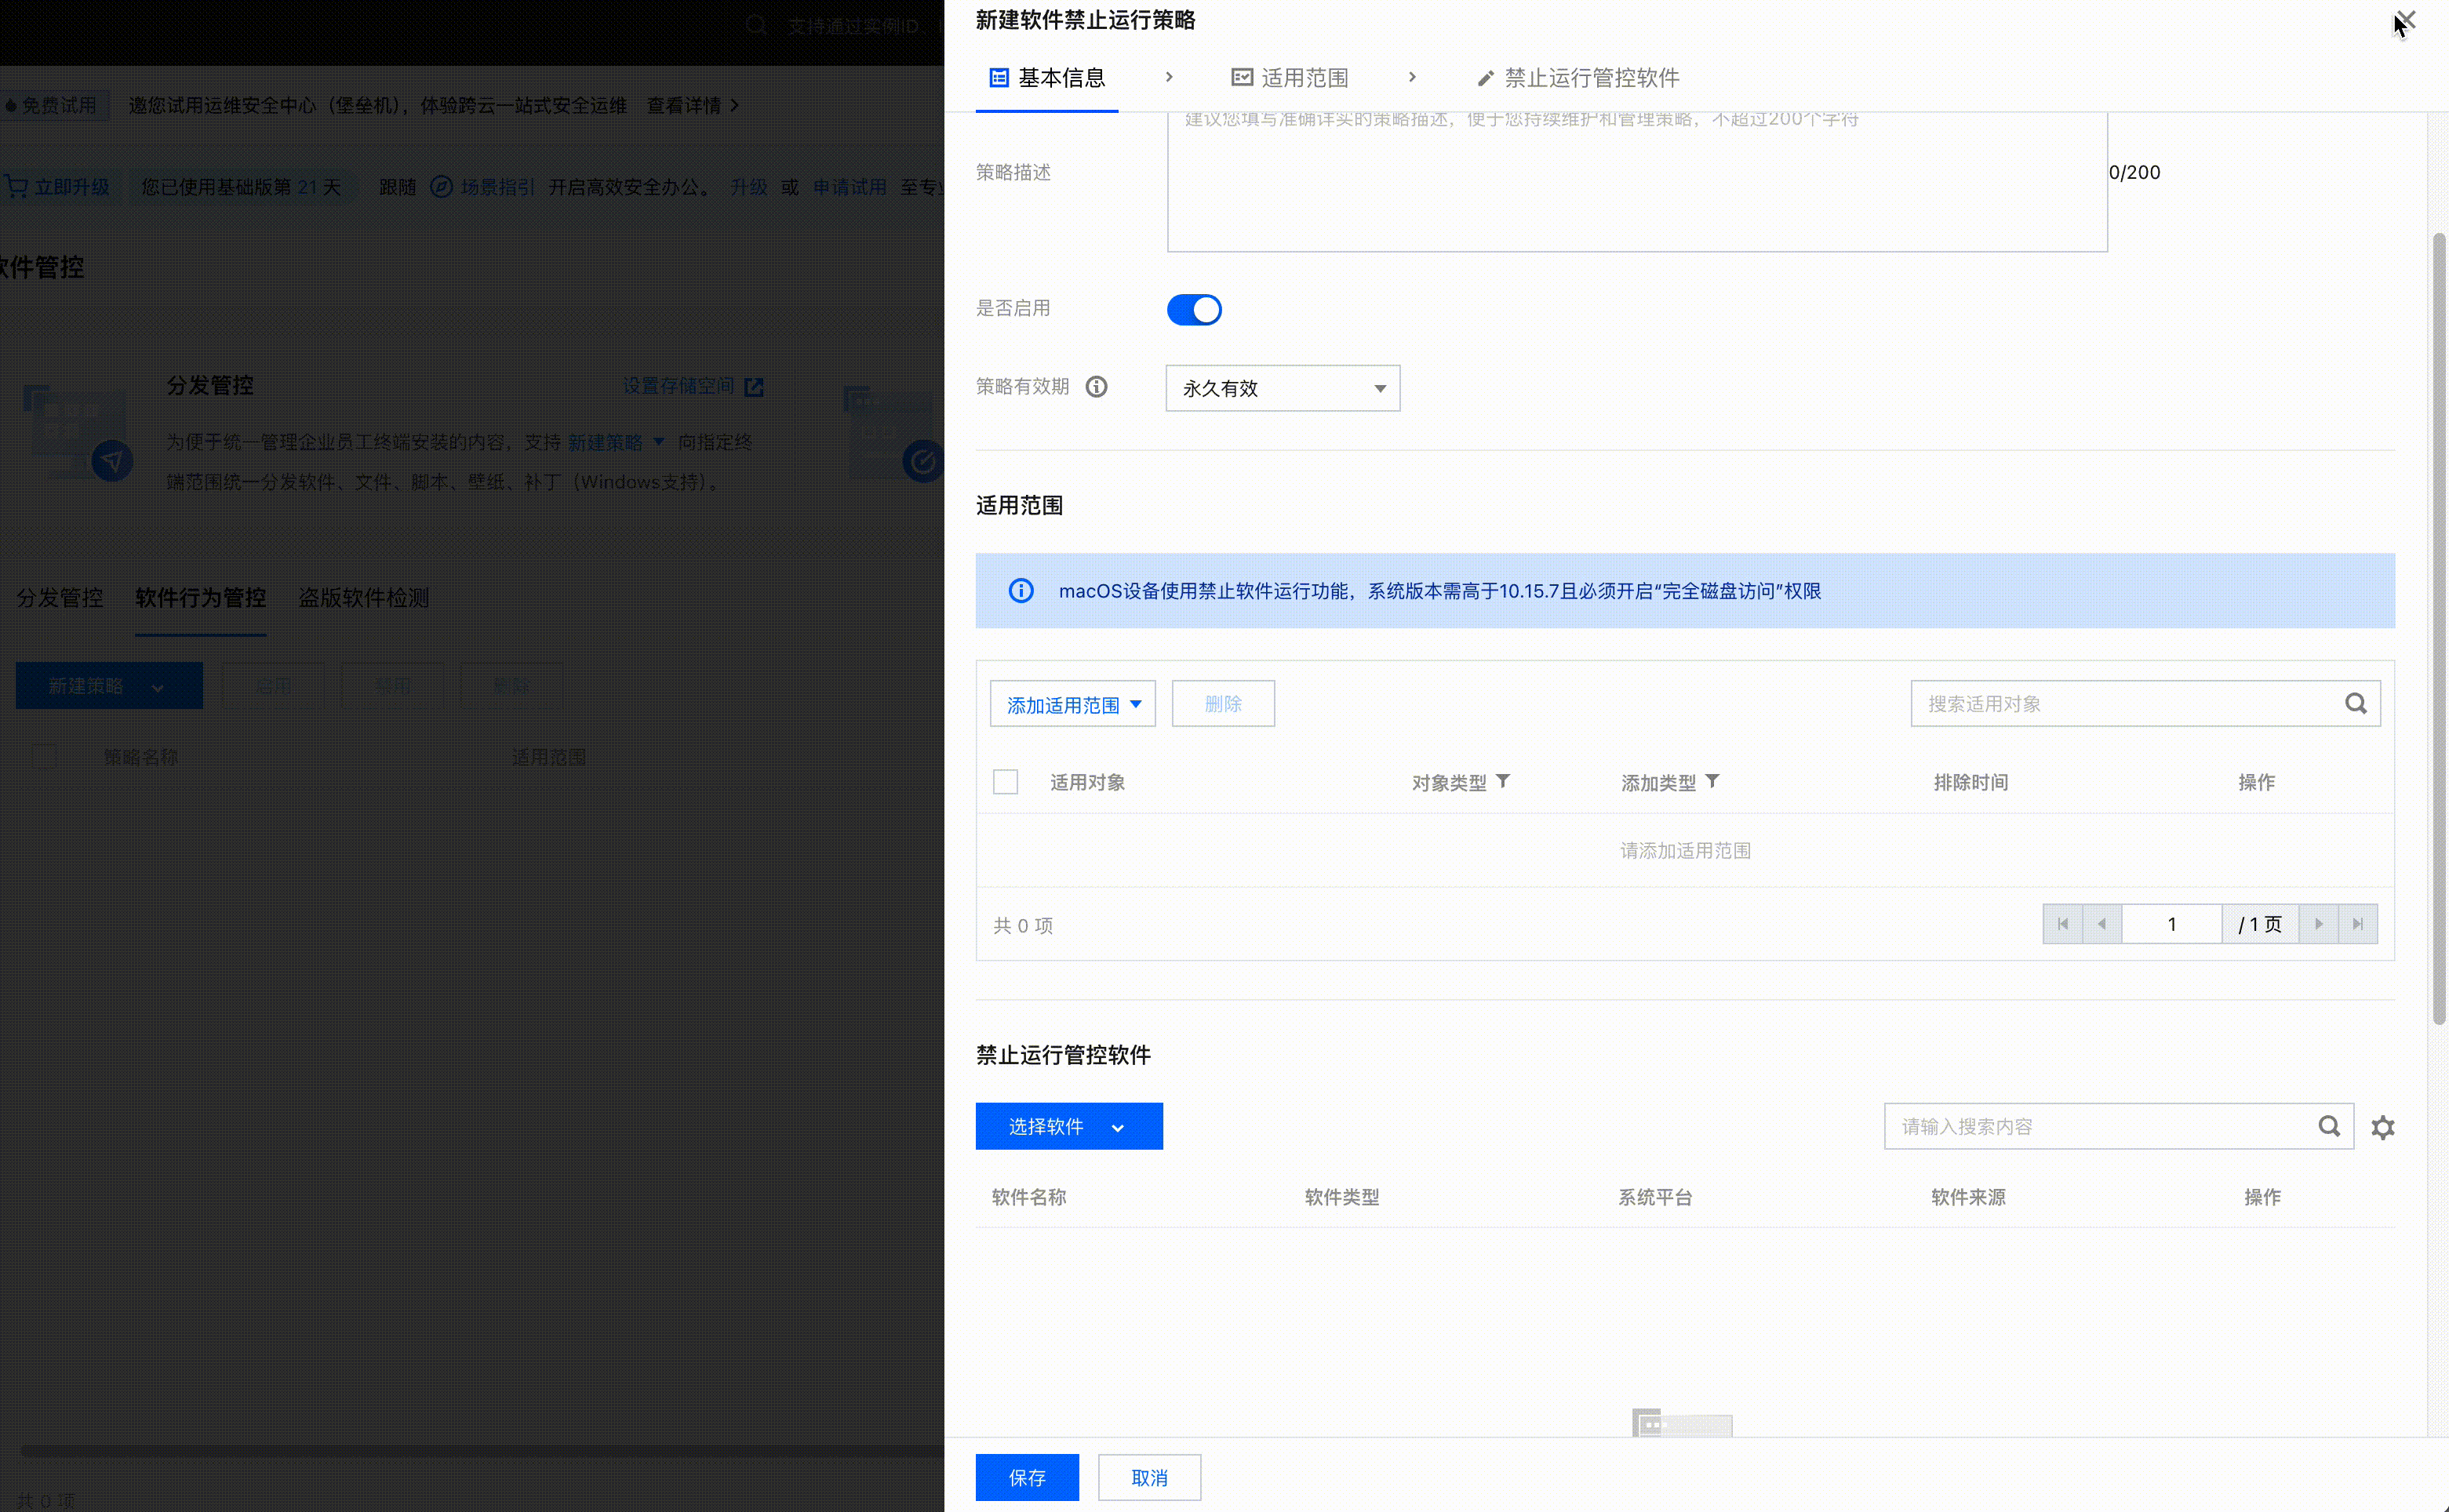Click into the 策略描述 text area

(x=1636, y=185)
